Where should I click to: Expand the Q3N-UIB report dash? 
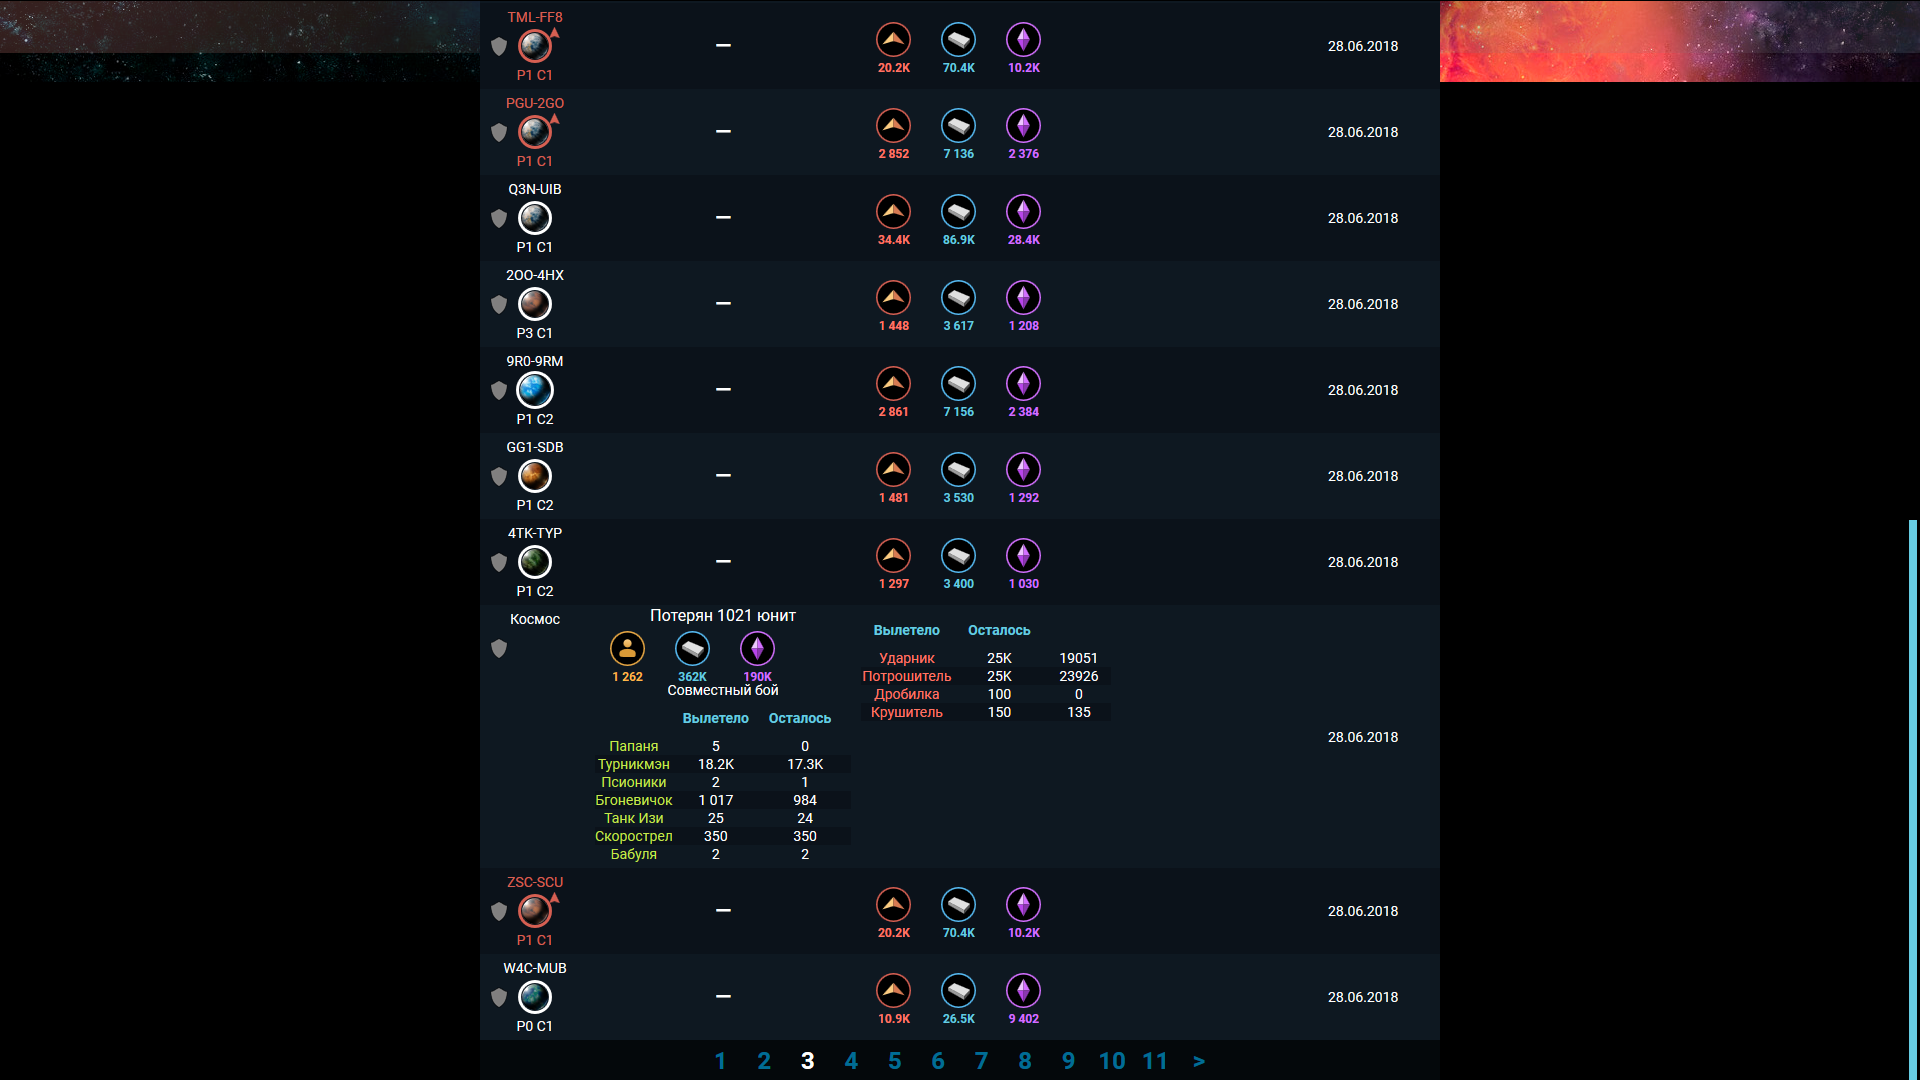pyautogui.click(x=723, y=217)
